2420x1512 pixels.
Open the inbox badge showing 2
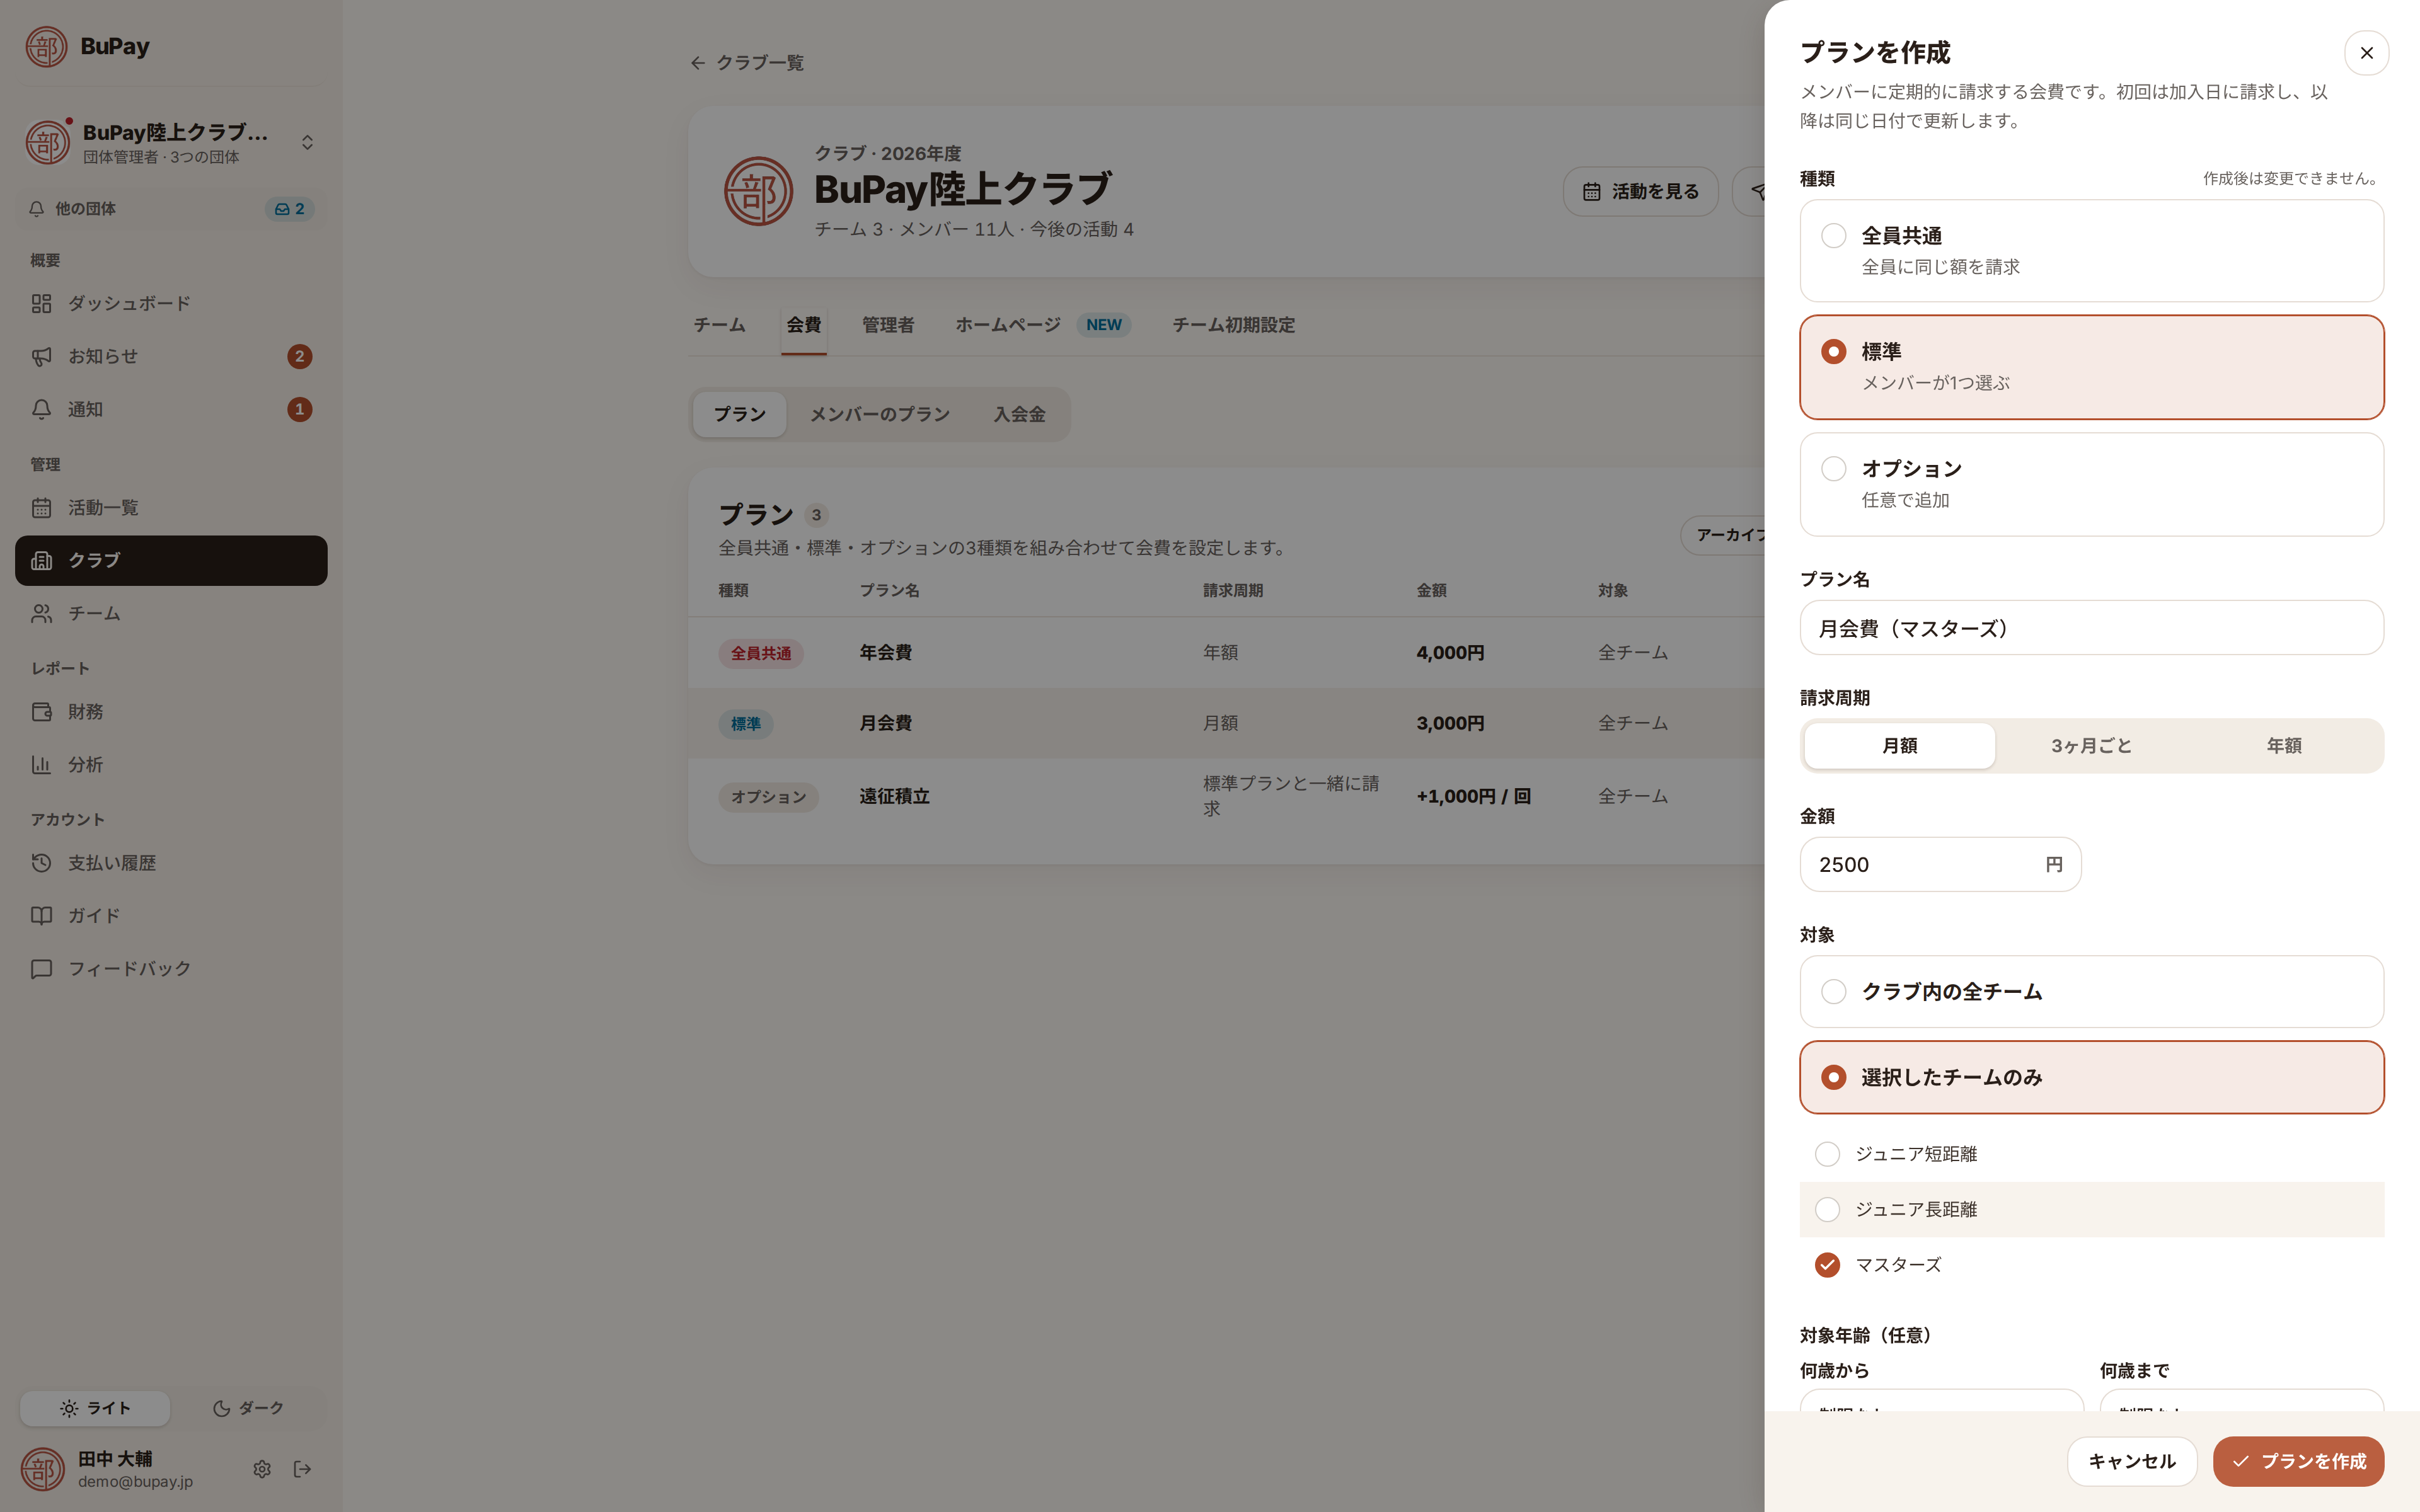(290, 209)
